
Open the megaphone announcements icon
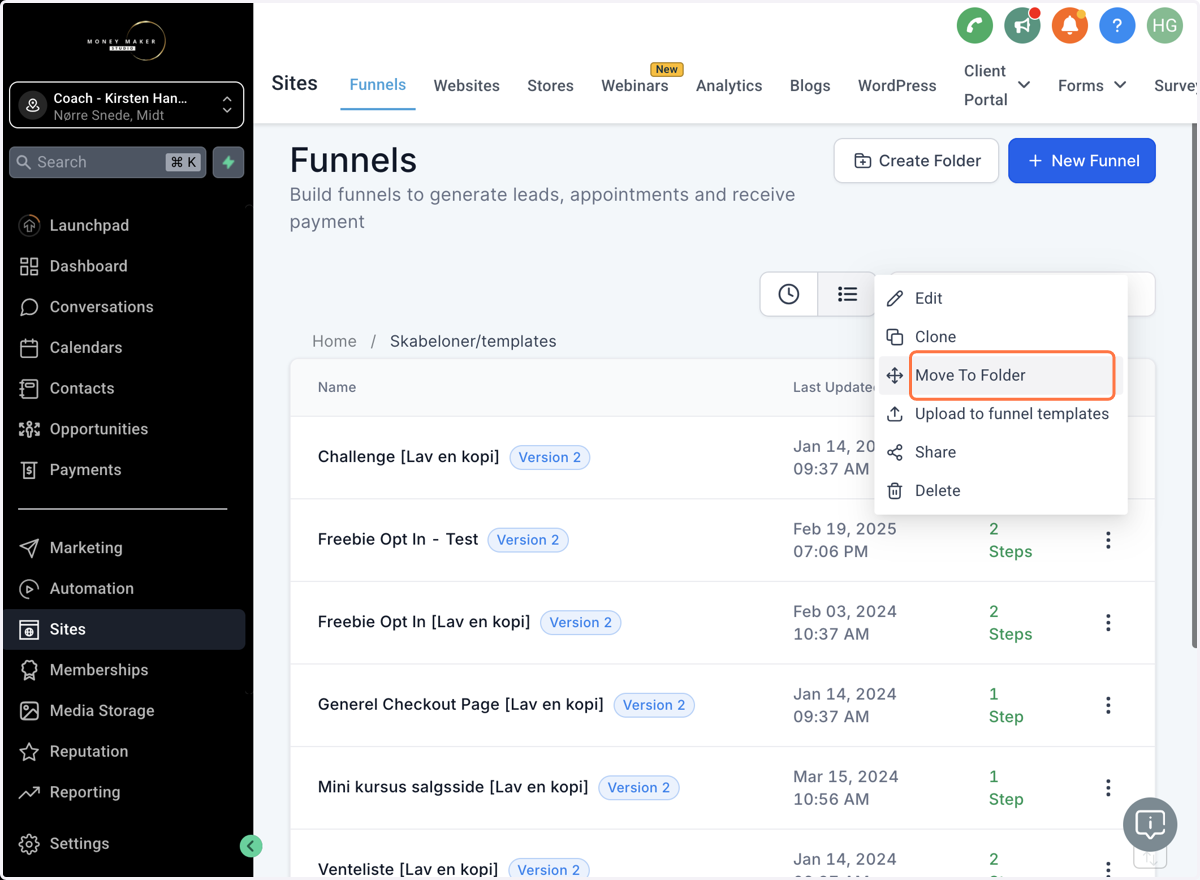[1022, 26]
